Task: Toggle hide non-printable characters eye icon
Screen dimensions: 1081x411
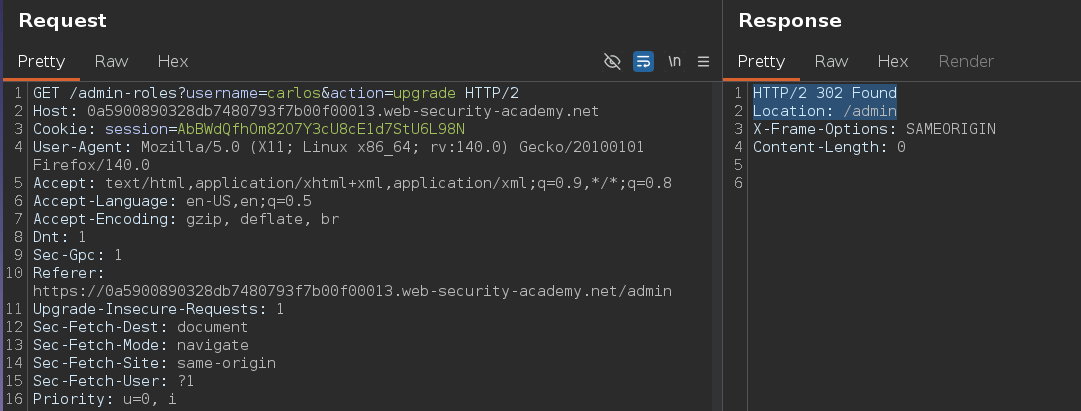Action: pos(612,61)
